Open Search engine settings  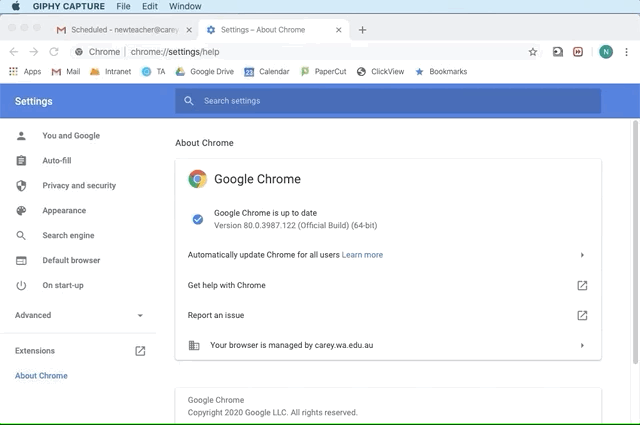pos(68,235)
